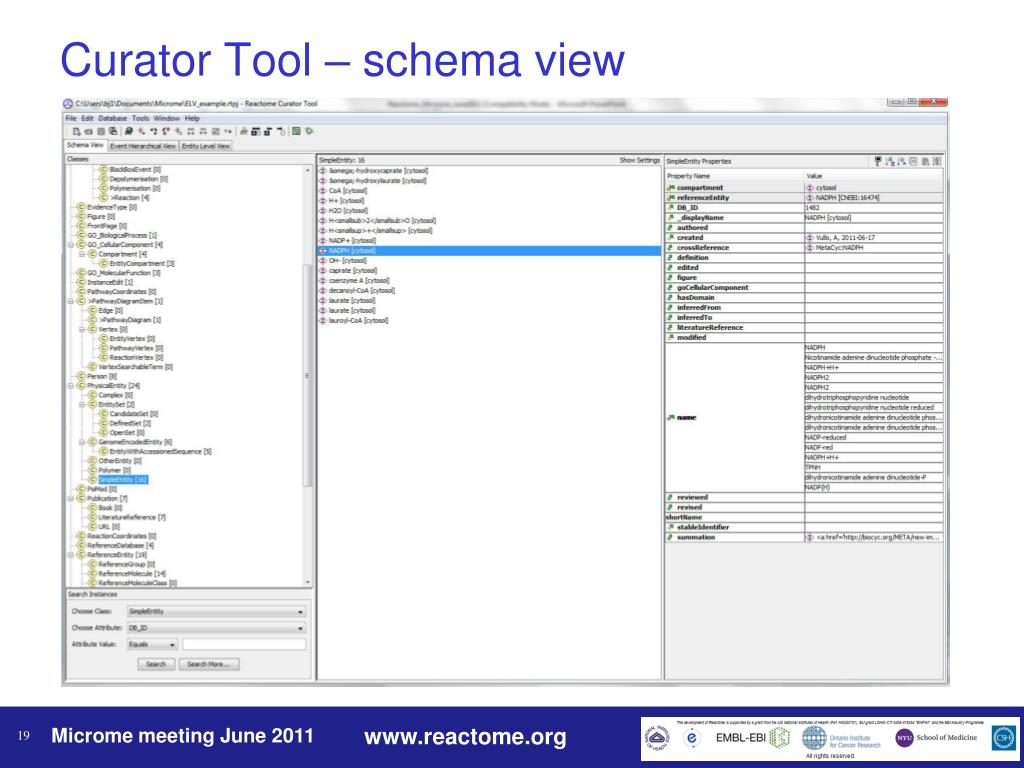
Task: Open the Equals operator dropdown
Action: click(x=152, y=645)
